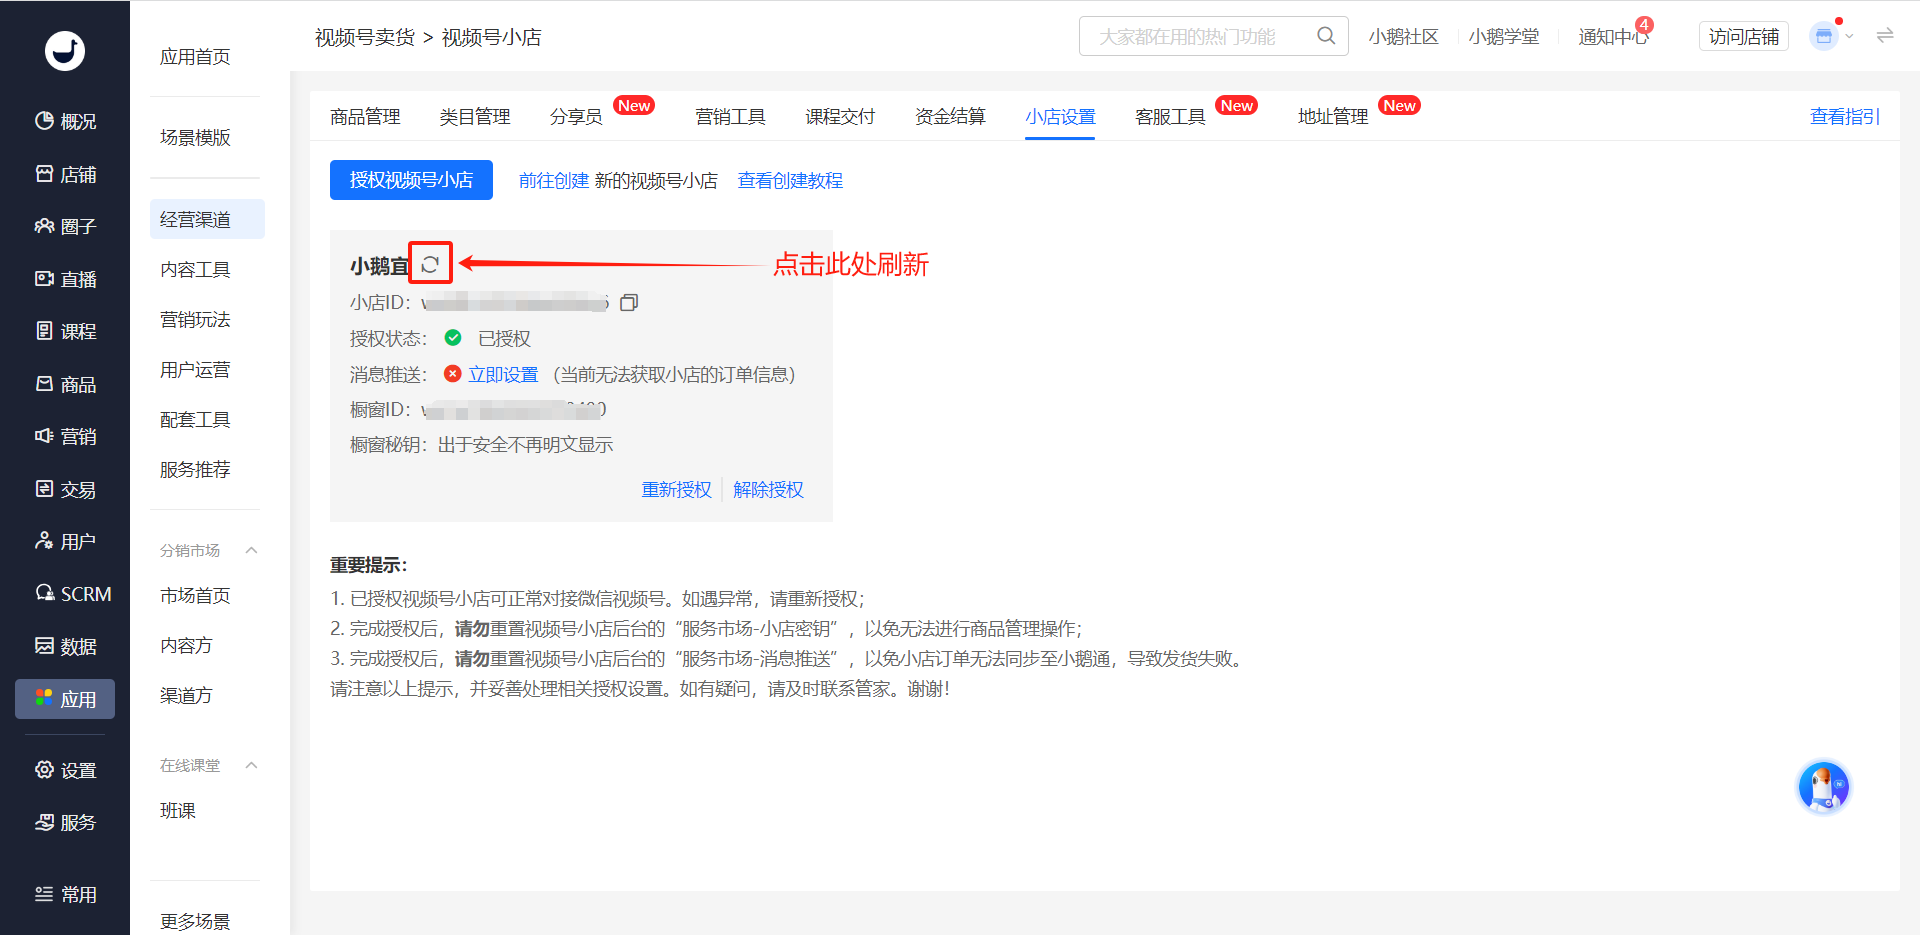1920x935 pixels.
Task: Open 商品 in the left sidebar
Action: (65, 384)
